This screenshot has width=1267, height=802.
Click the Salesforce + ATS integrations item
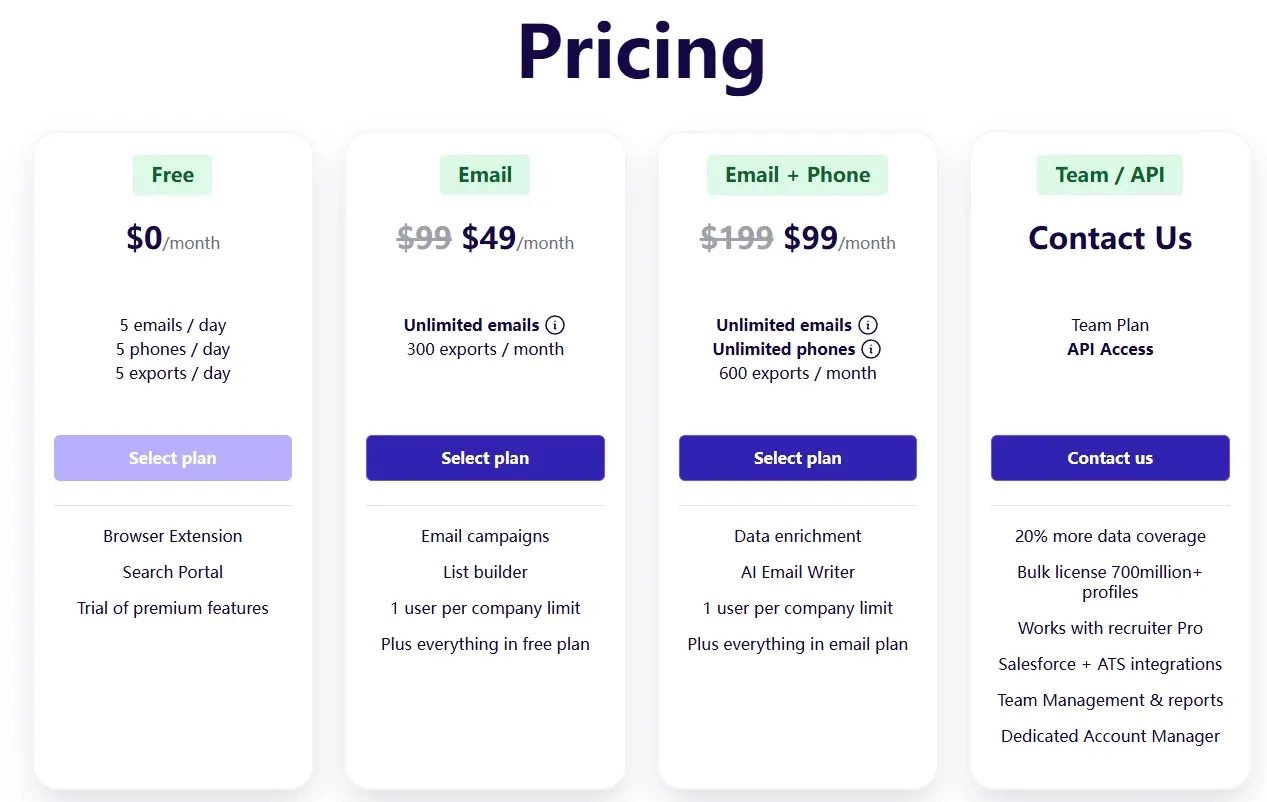click(1110, 664)
